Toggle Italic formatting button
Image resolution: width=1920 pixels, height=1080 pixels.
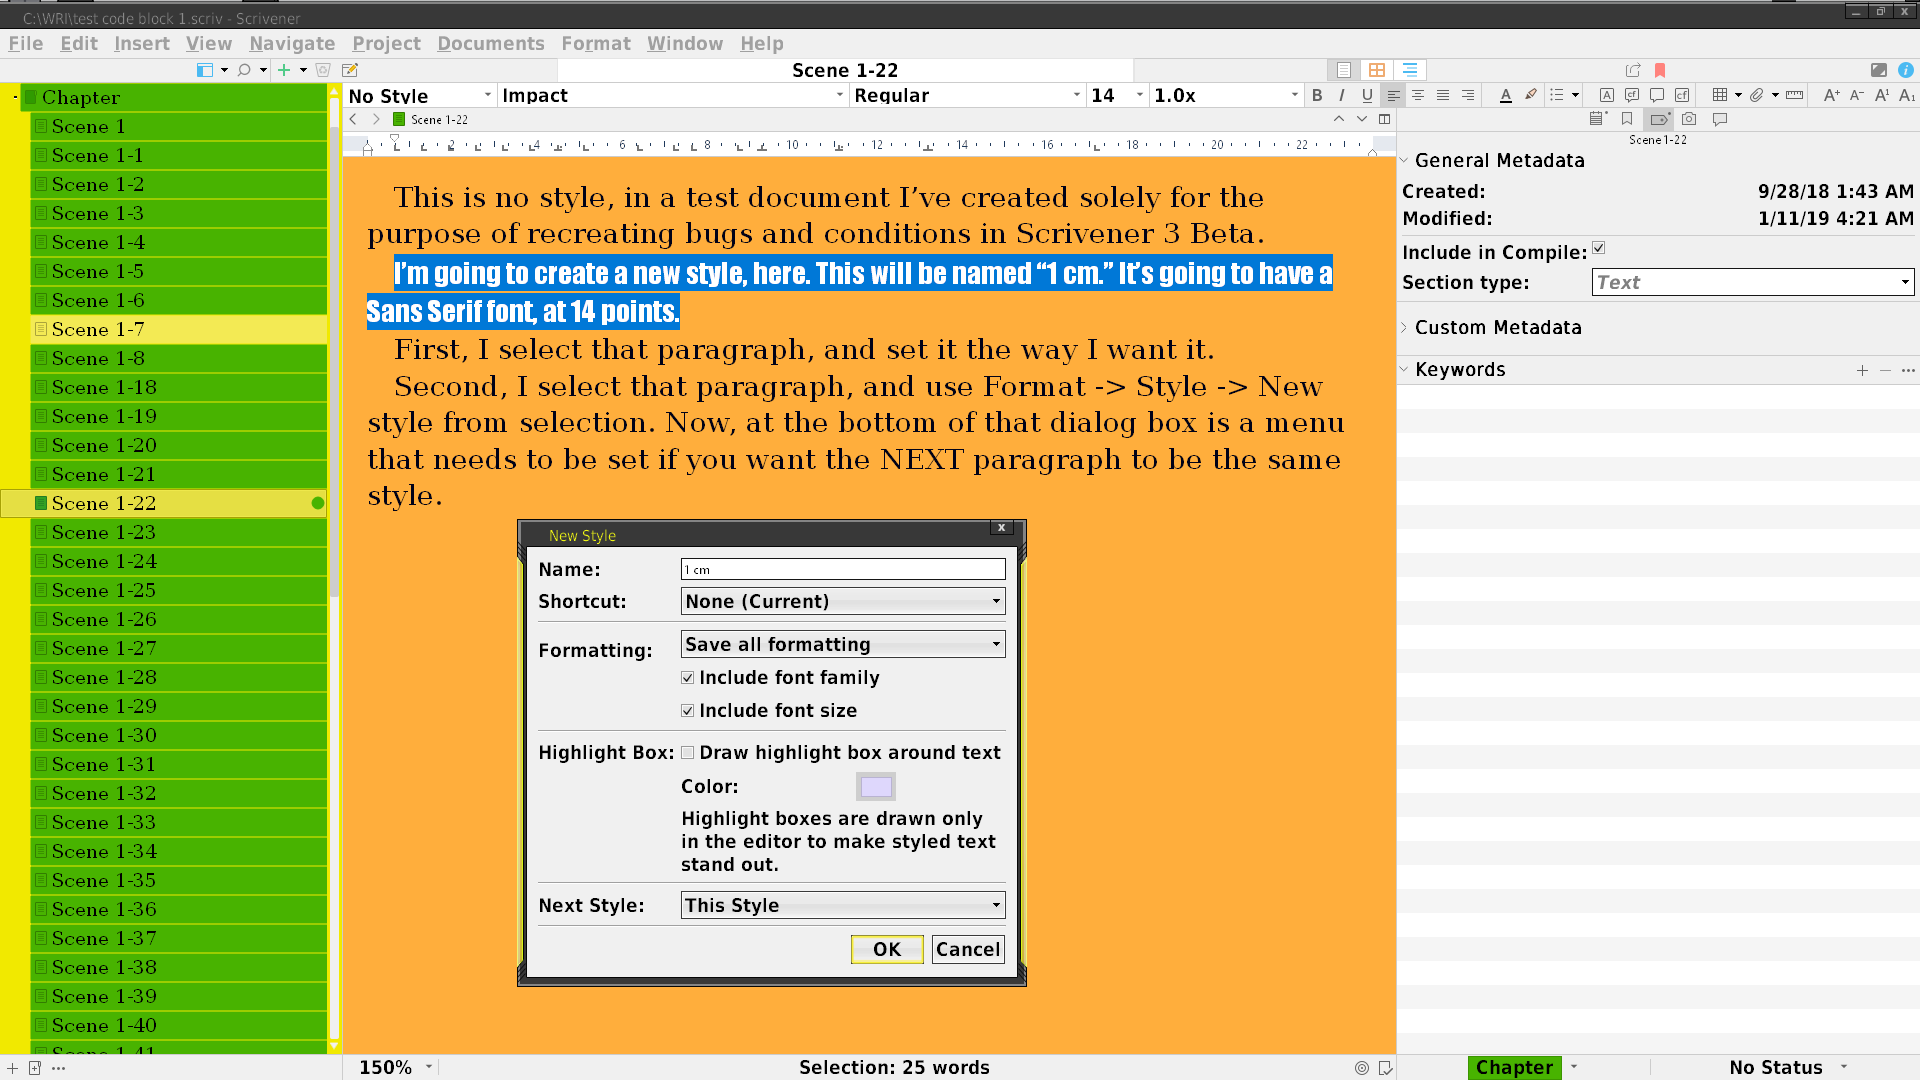(x=1342, y=95)
